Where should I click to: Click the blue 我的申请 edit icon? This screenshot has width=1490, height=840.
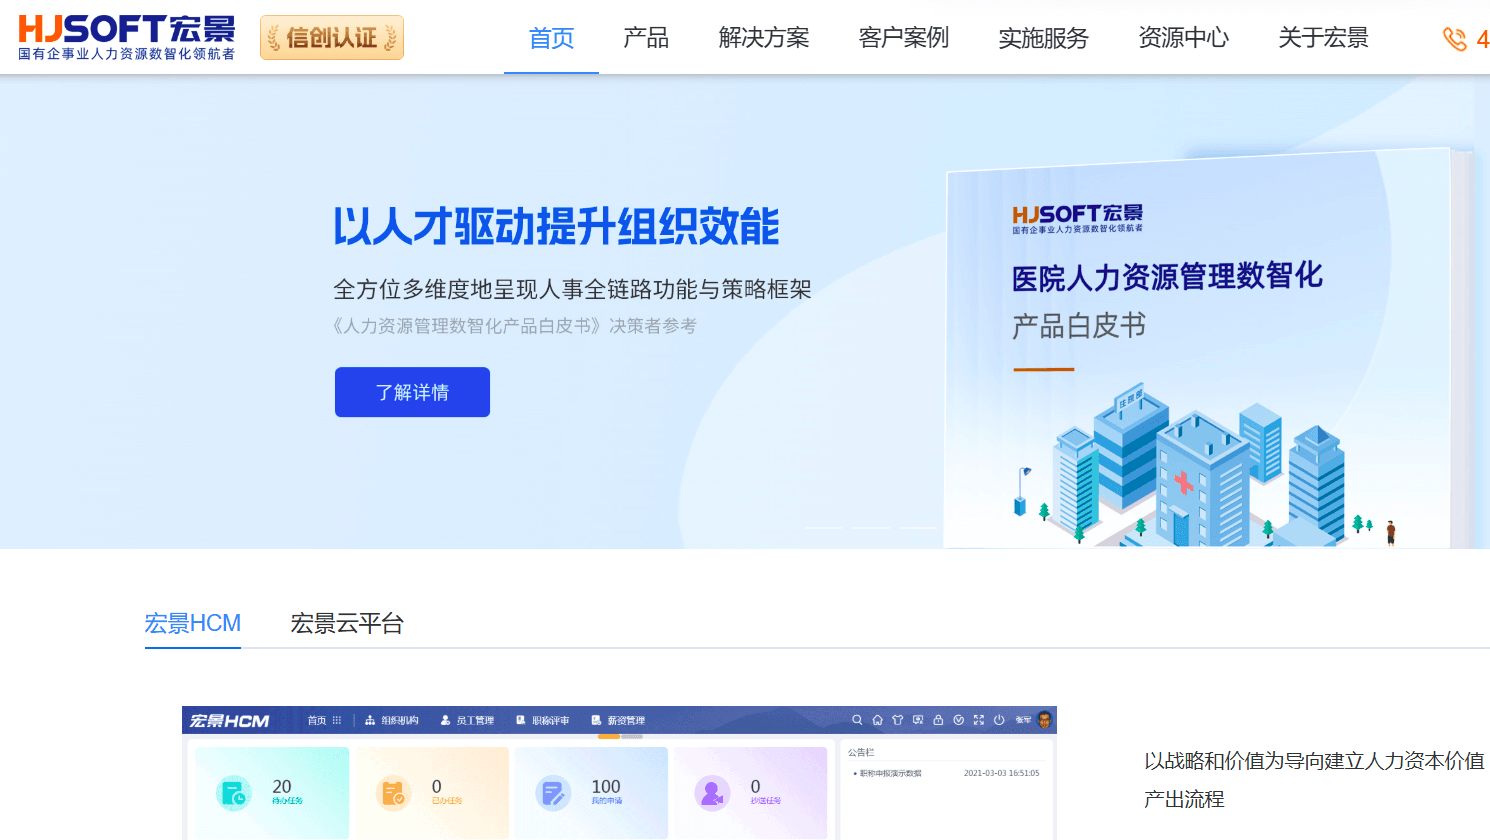pos(553,793)
